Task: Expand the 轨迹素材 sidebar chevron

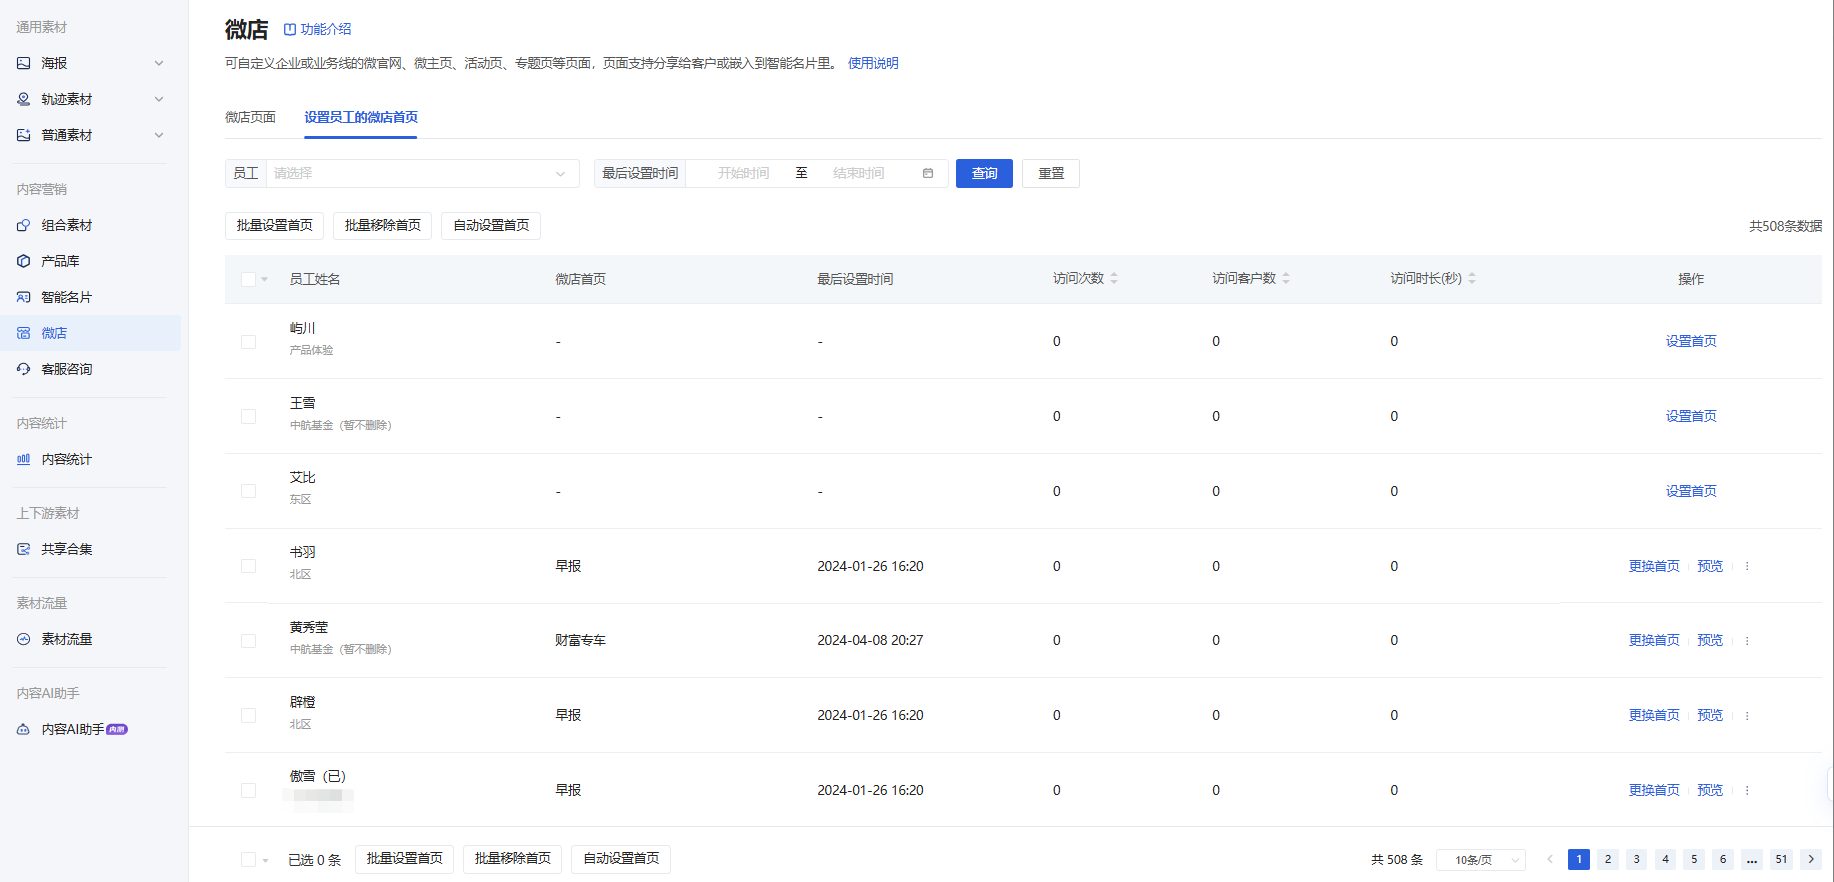Action: pos(159,99)
